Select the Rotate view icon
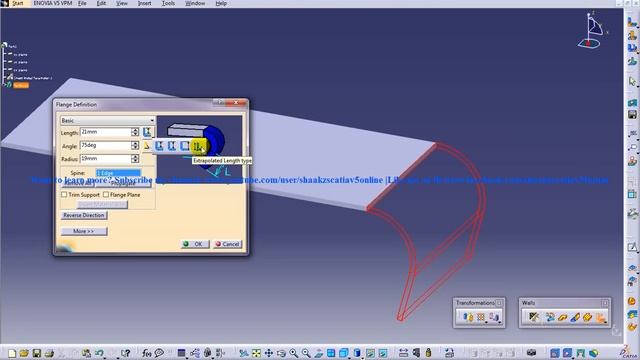The image size is (640, 360). coord(281,353)
